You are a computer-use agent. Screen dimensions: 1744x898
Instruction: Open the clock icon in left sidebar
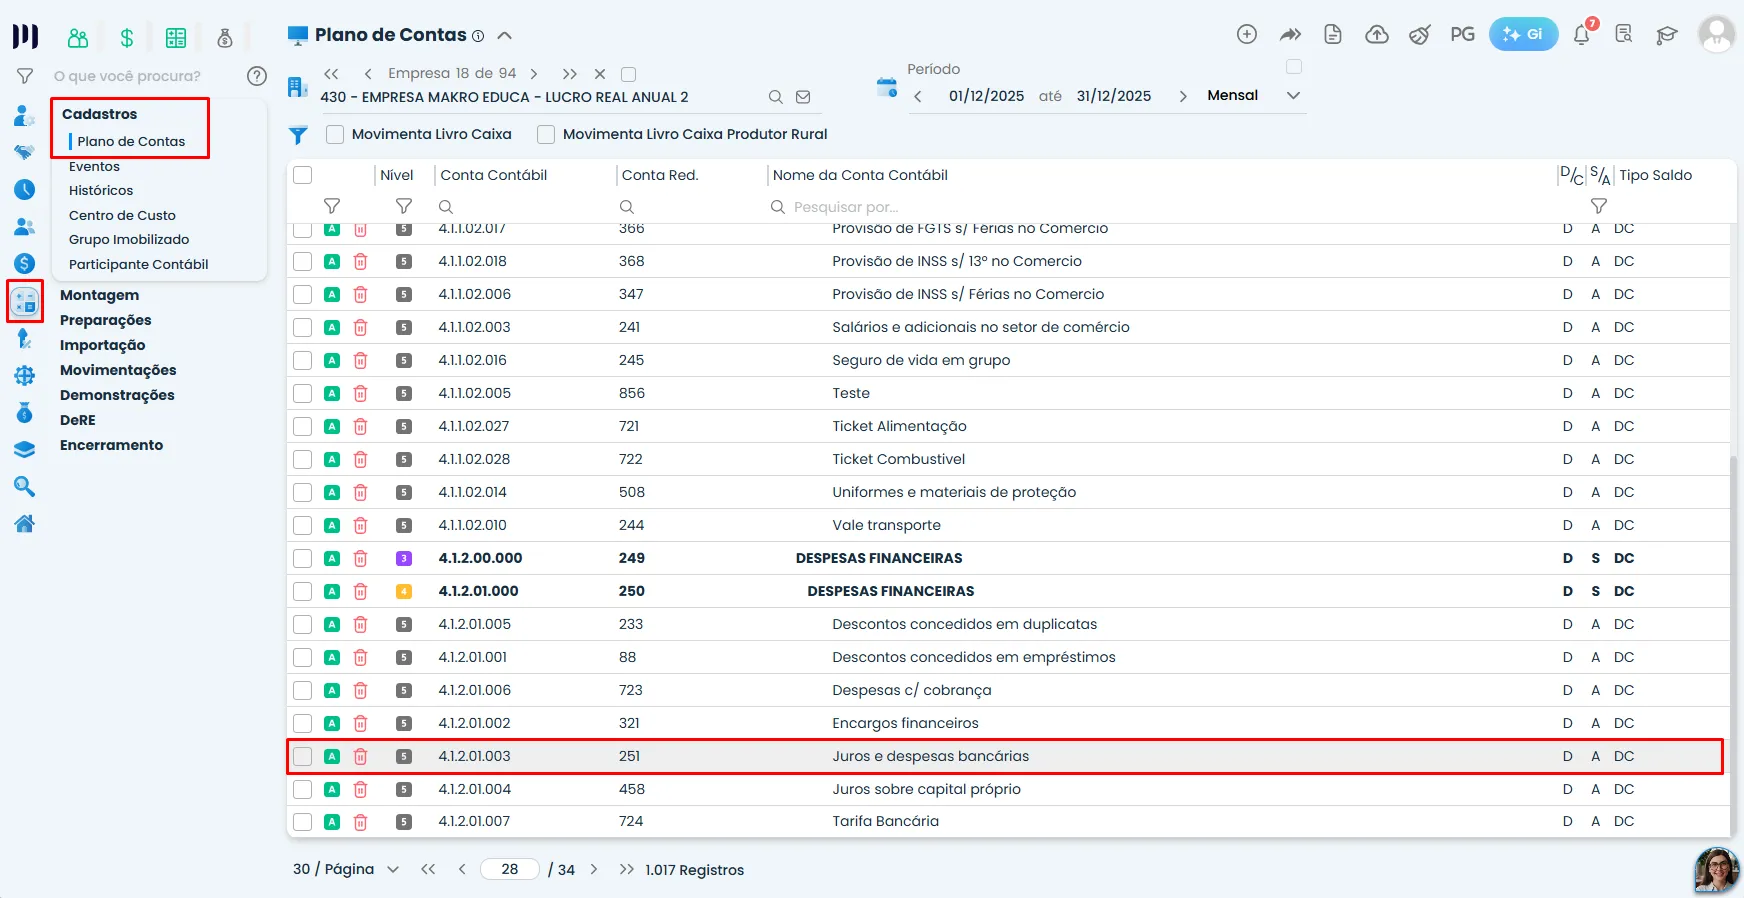25,189
